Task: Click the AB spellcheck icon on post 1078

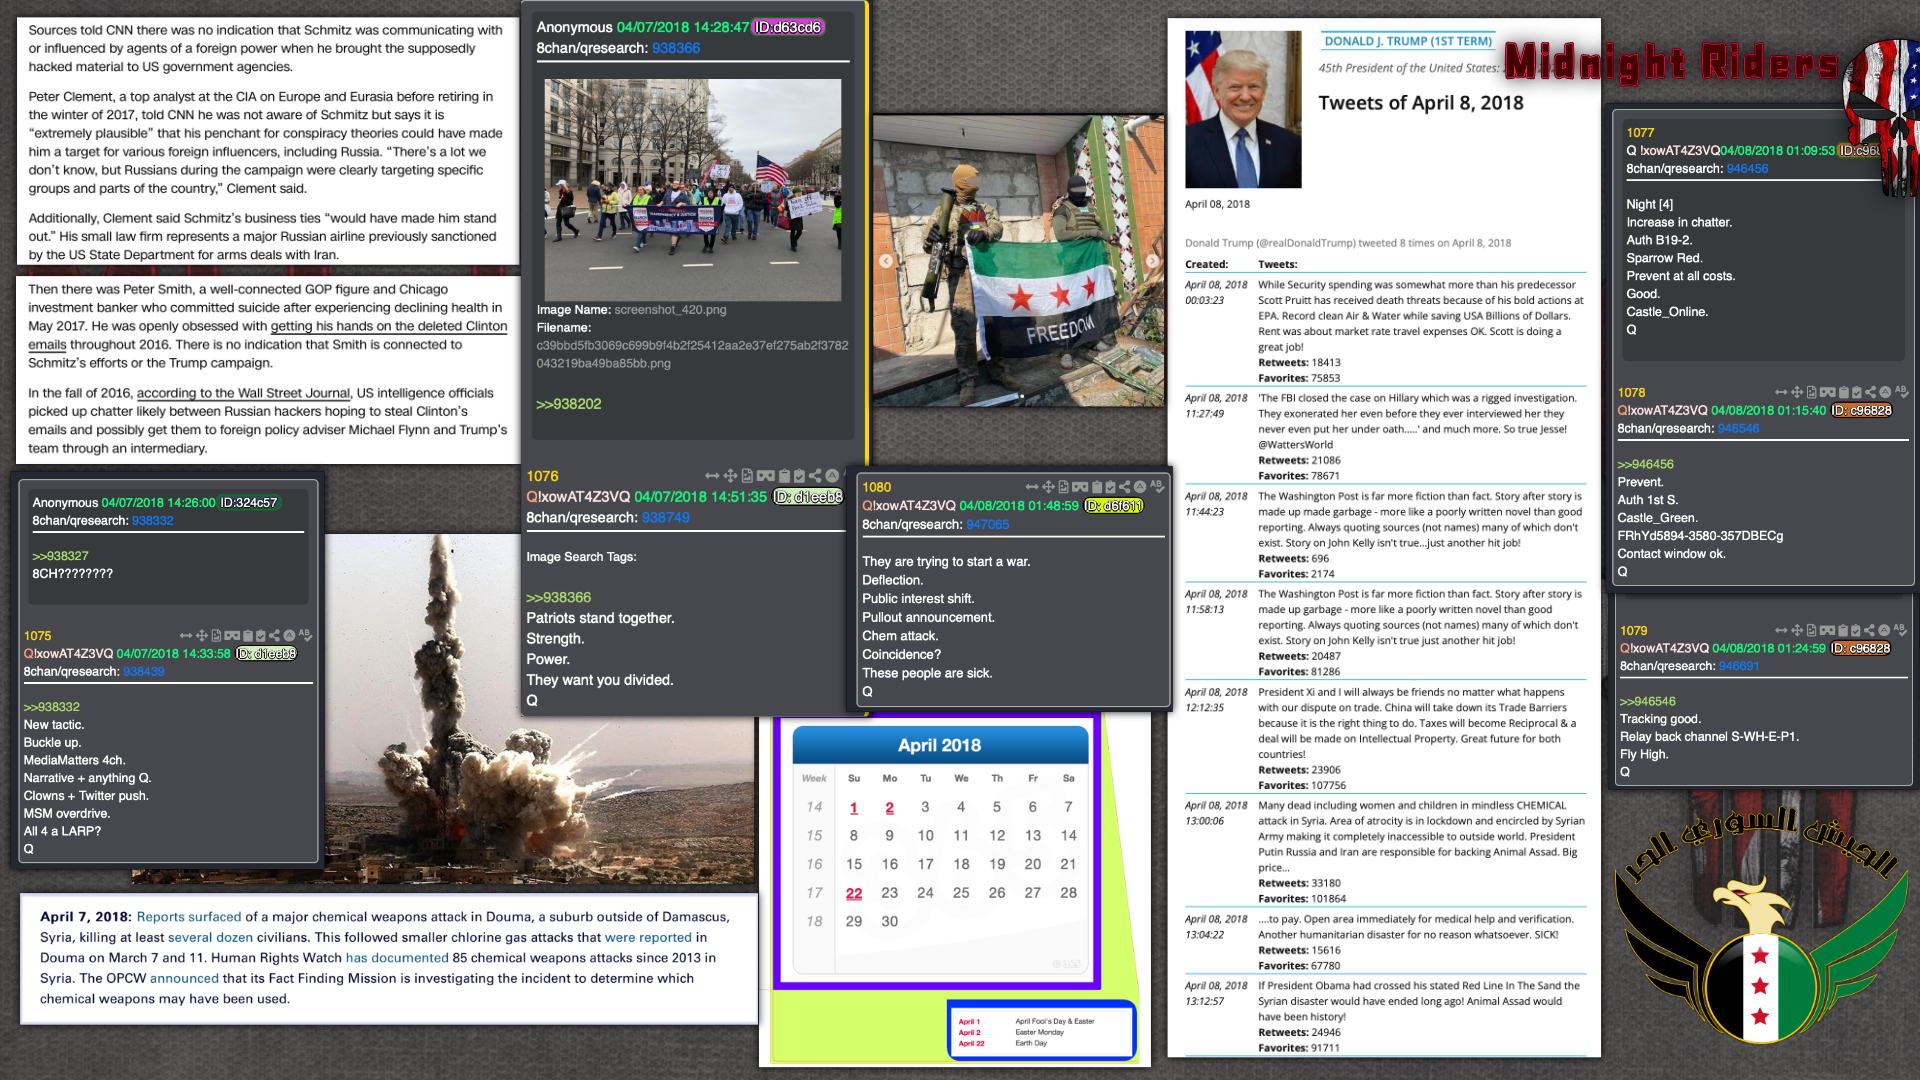Action: [1902, 392]
